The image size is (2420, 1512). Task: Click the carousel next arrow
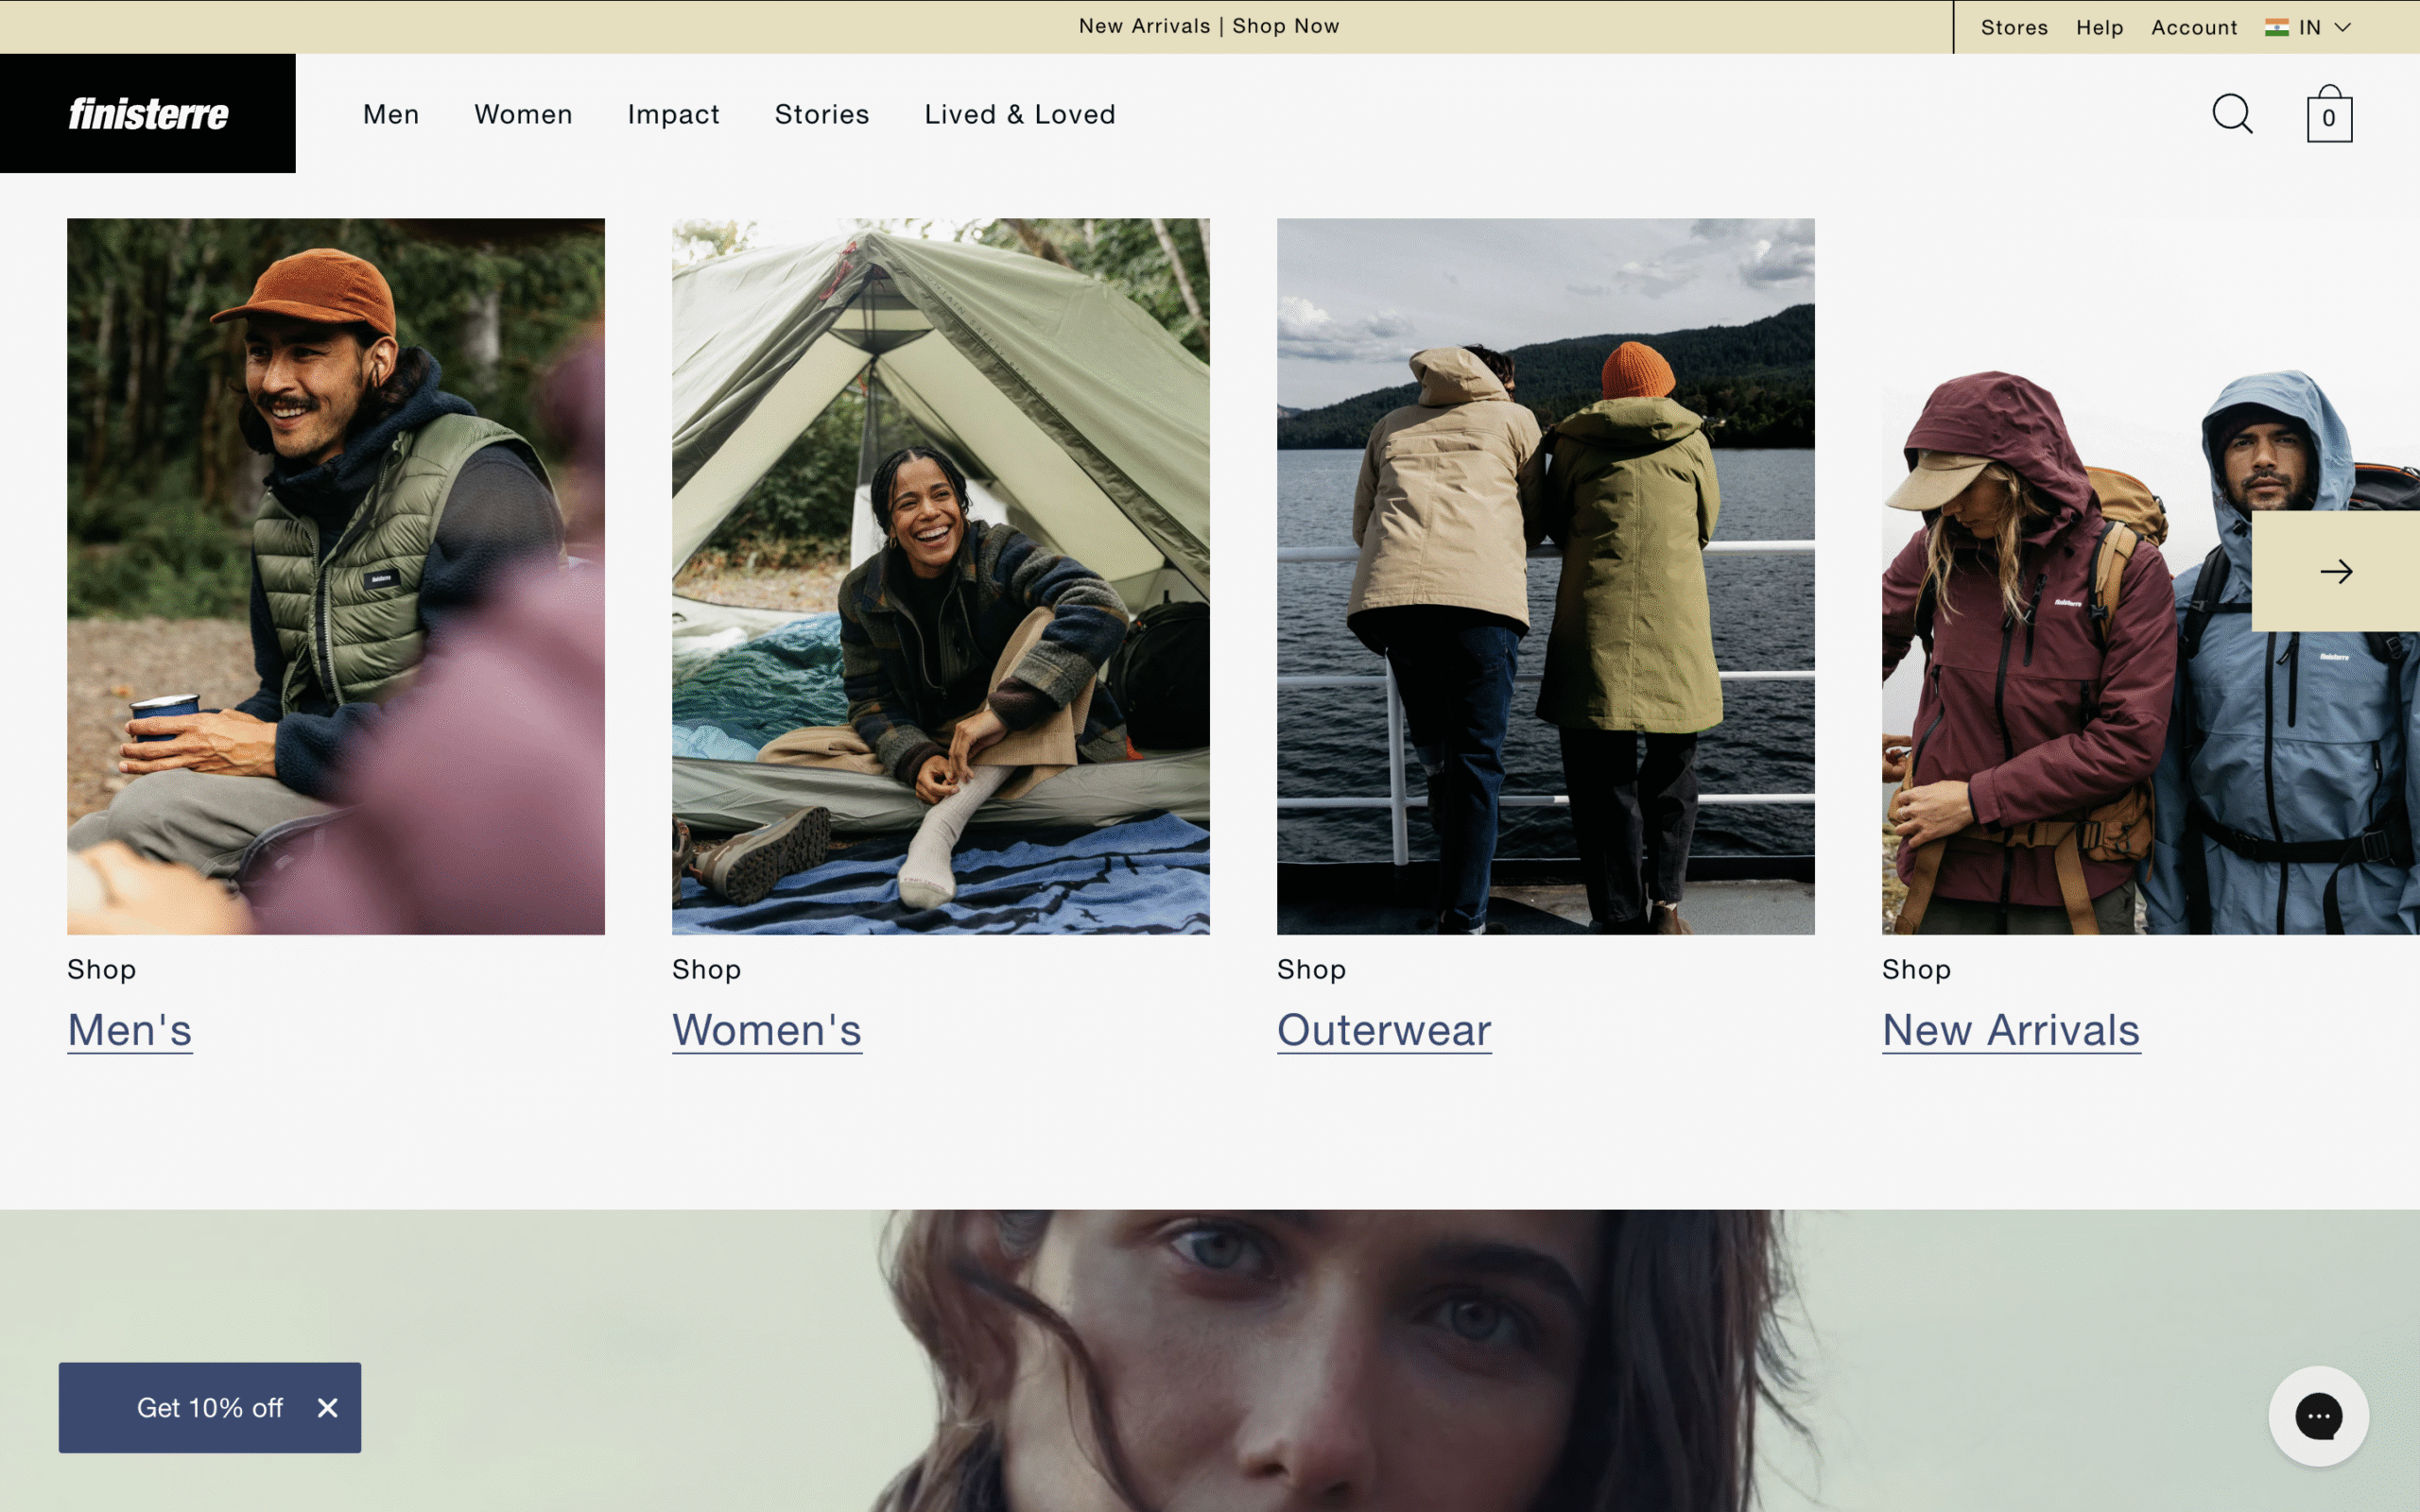2335,571
